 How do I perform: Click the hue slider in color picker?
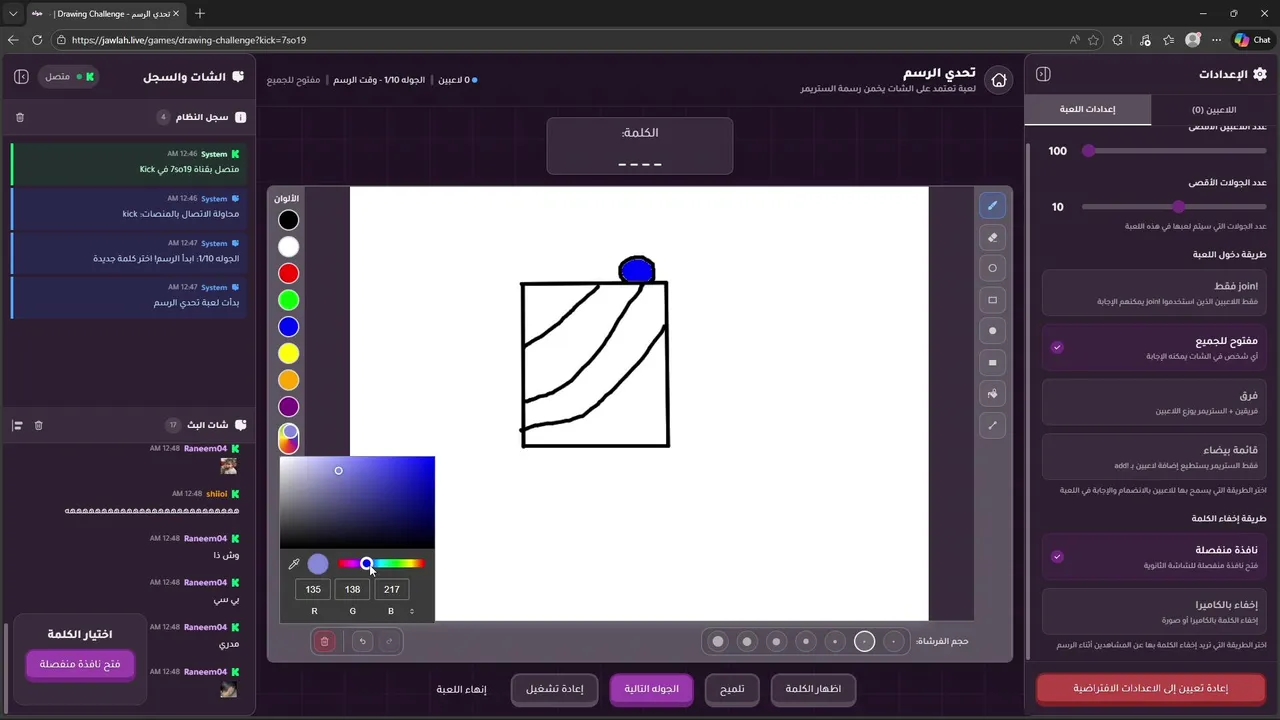[381, 564]
